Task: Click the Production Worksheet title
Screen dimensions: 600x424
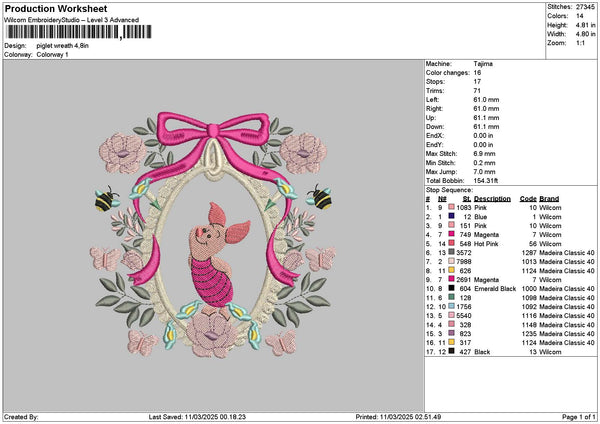Action: click(56, 8)
